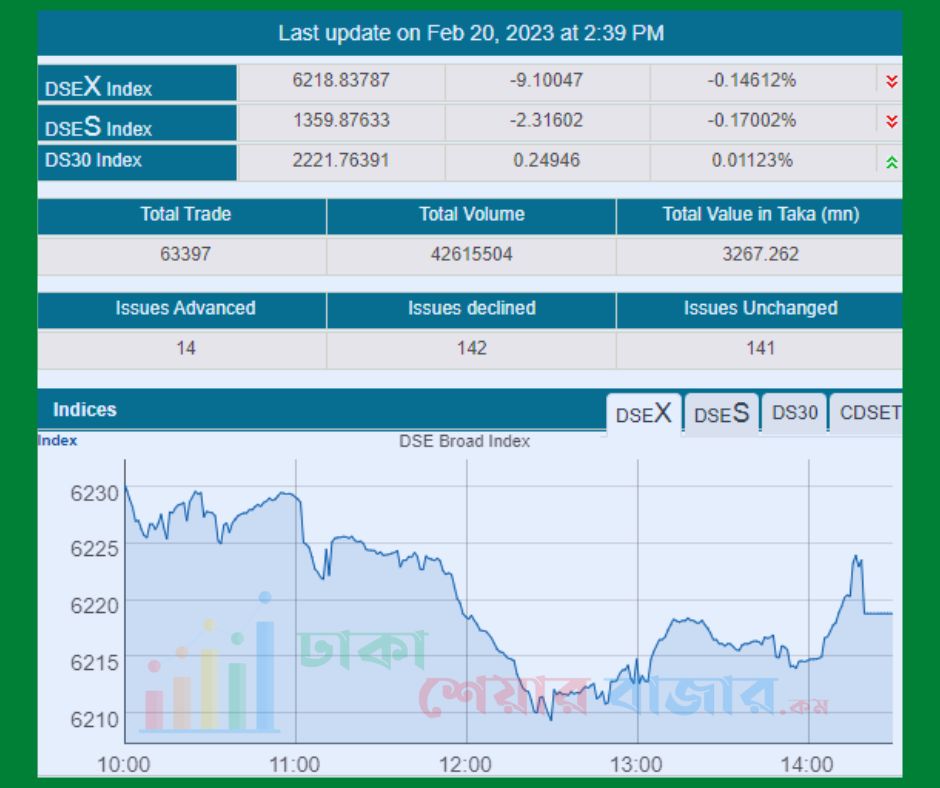Click Total Value in Taka header

click(x=760, y=214)
